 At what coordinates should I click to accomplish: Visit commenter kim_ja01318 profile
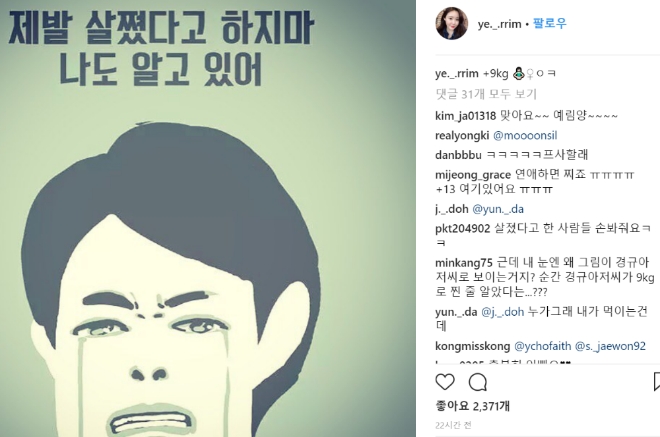tap(466, 116)
